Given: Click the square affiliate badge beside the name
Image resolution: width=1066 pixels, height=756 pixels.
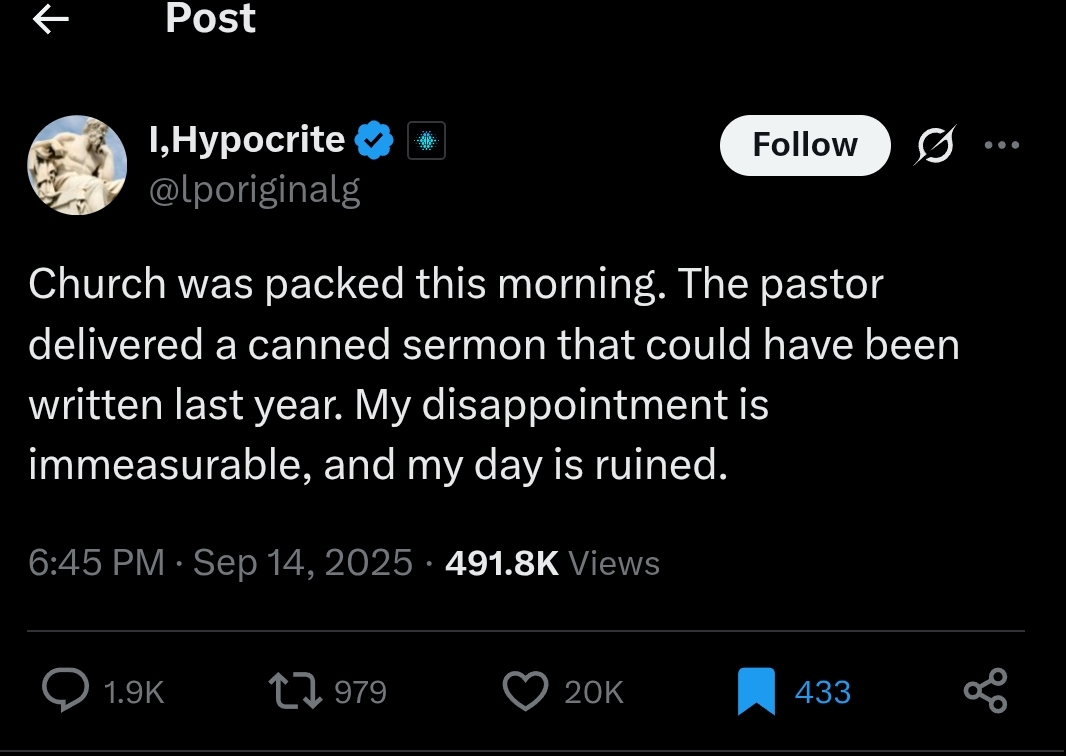Looking at the screenshot, I should pyautogui.click(x=425, y=144).
